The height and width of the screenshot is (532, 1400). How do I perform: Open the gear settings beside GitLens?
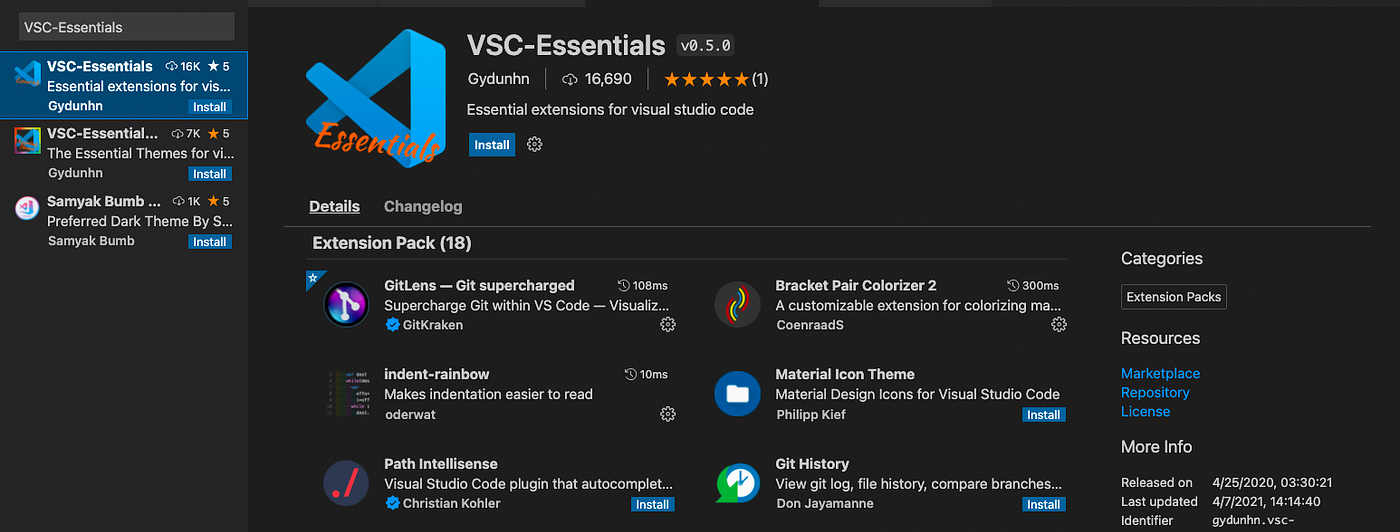click(668, 324)
